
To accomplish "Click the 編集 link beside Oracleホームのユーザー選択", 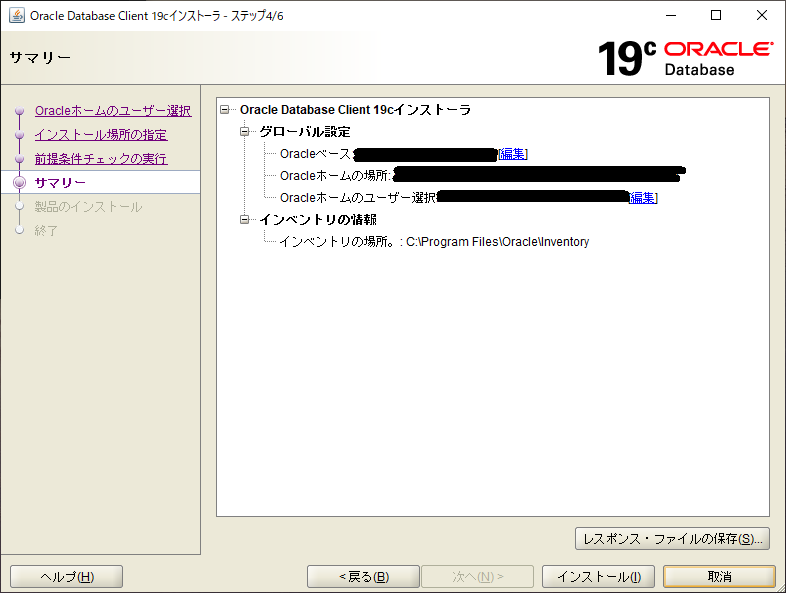I will (x=643, y=198).
